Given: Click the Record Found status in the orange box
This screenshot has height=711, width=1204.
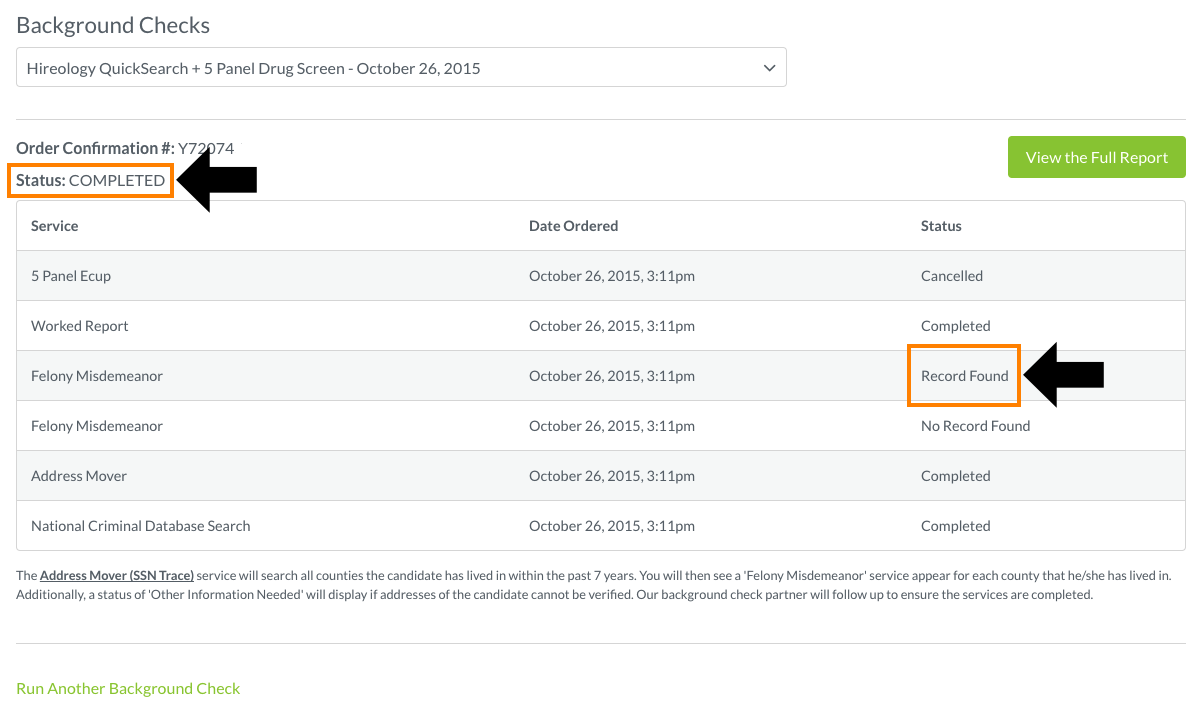Looking at the screenshot, I should point(965,376).
